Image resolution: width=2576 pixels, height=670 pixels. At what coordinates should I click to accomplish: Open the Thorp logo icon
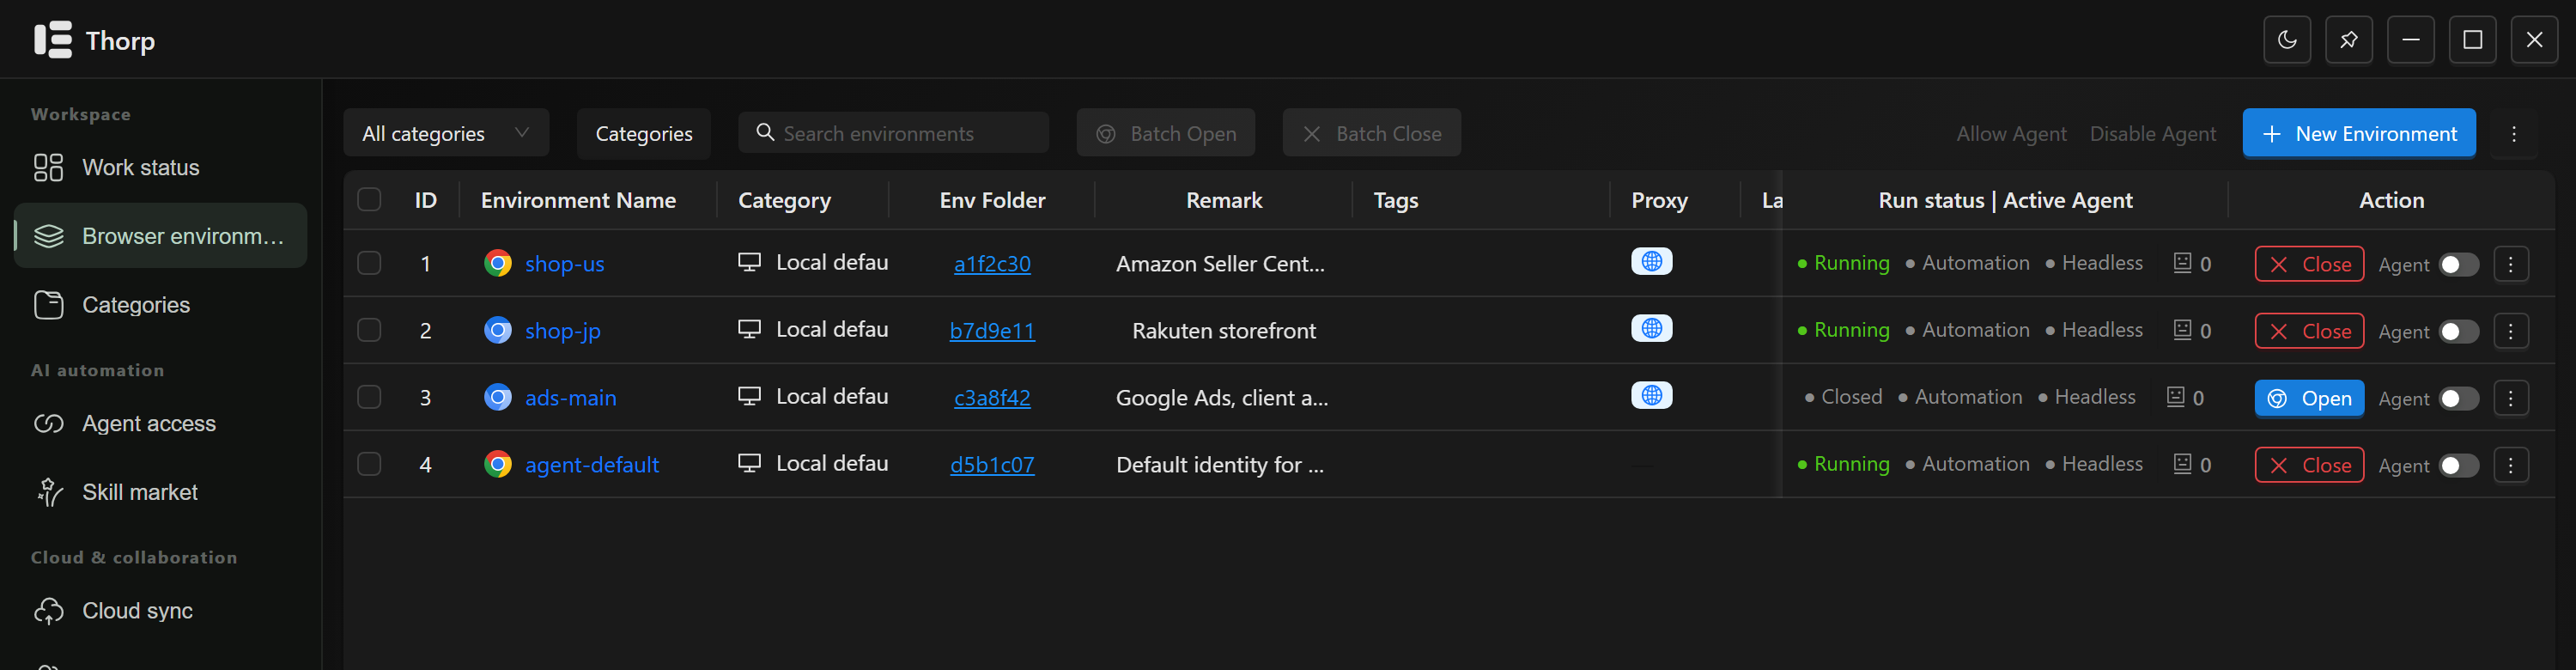[53, 40]
